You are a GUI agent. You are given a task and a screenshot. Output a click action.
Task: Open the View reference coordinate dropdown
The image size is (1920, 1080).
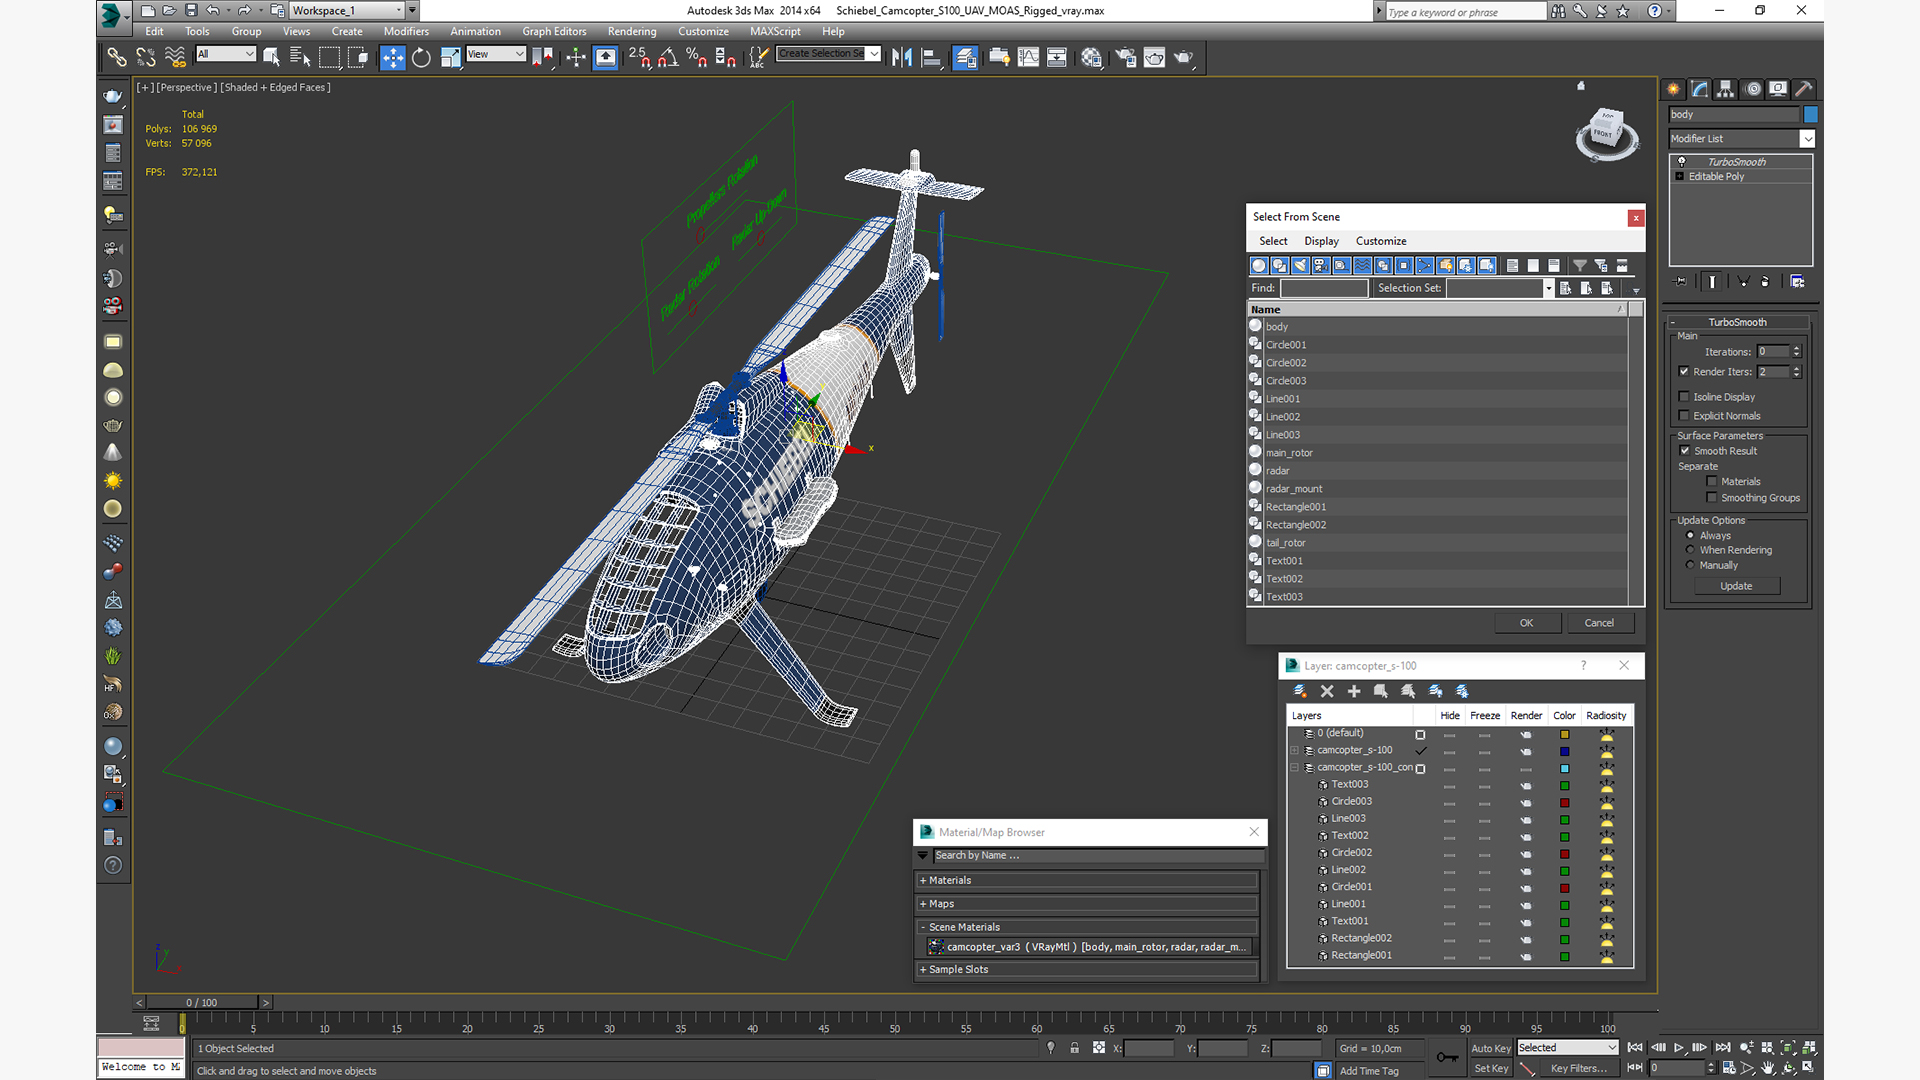click(519, 54)
